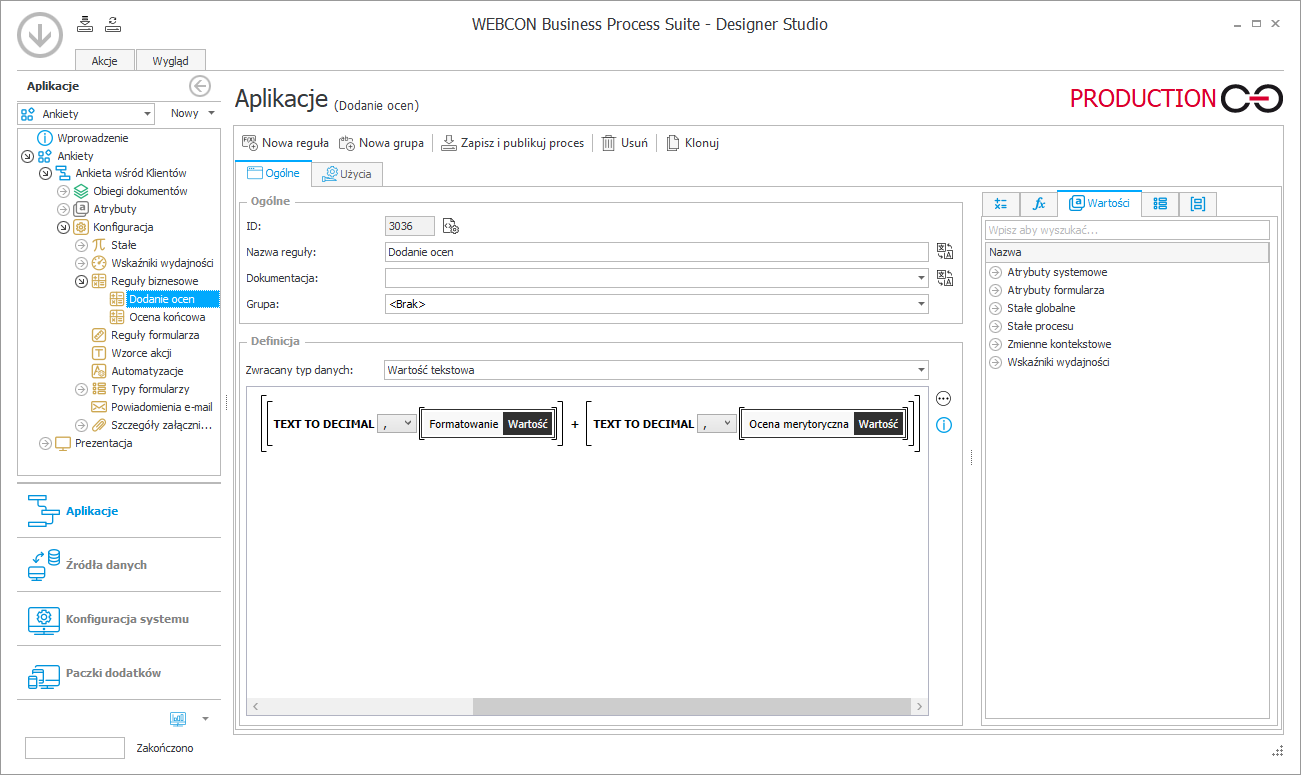Image resolution: width=1301 pixels, height=775 pixels.
Task: Switch to the Użycia tab
Action: 347,174
